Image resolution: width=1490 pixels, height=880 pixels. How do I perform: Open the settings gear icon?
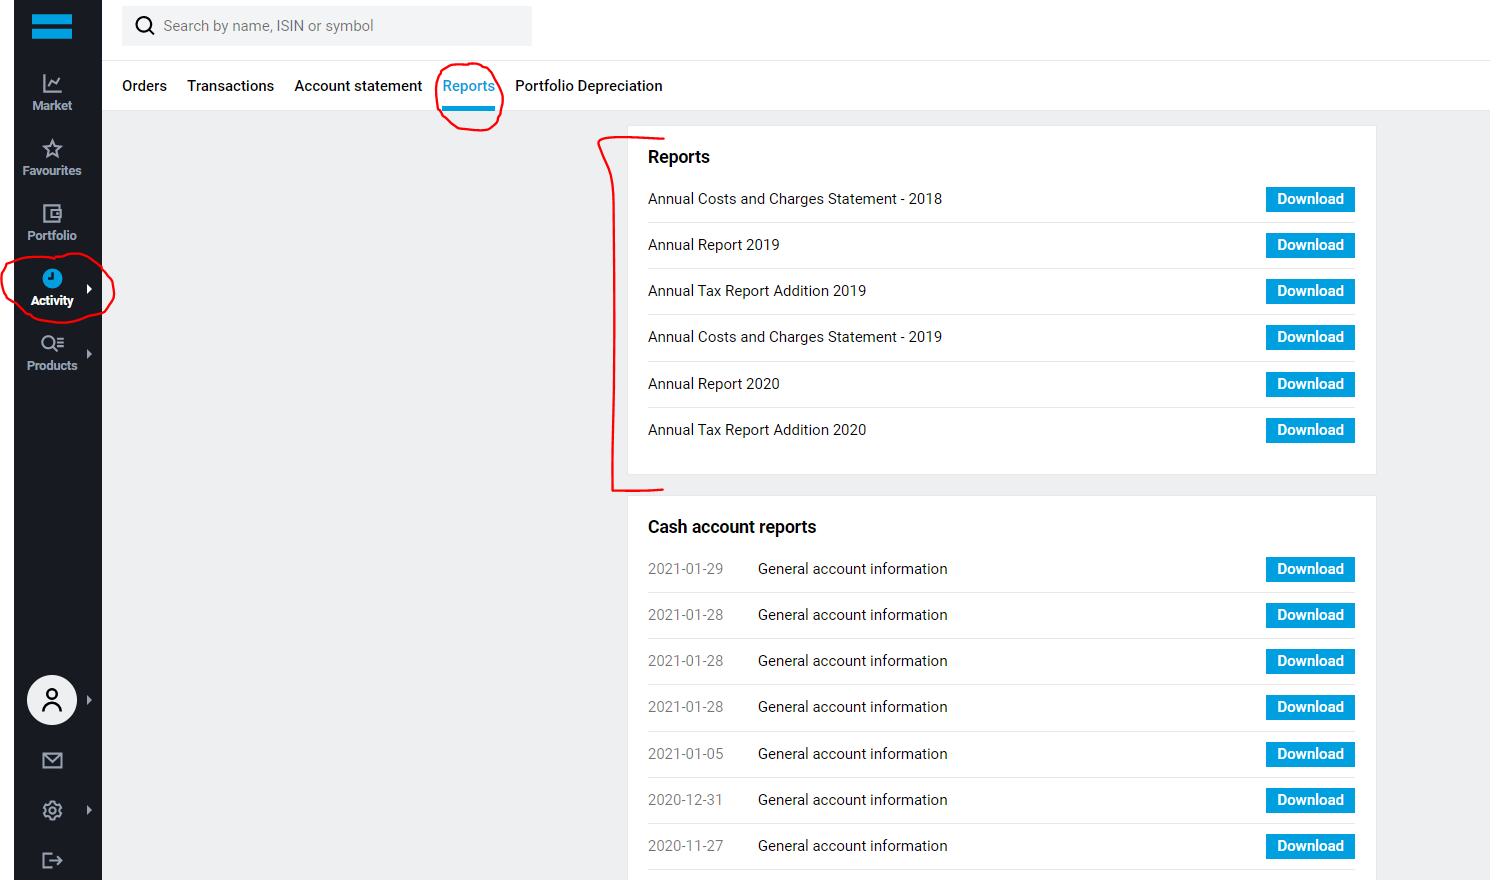[52, 810]
